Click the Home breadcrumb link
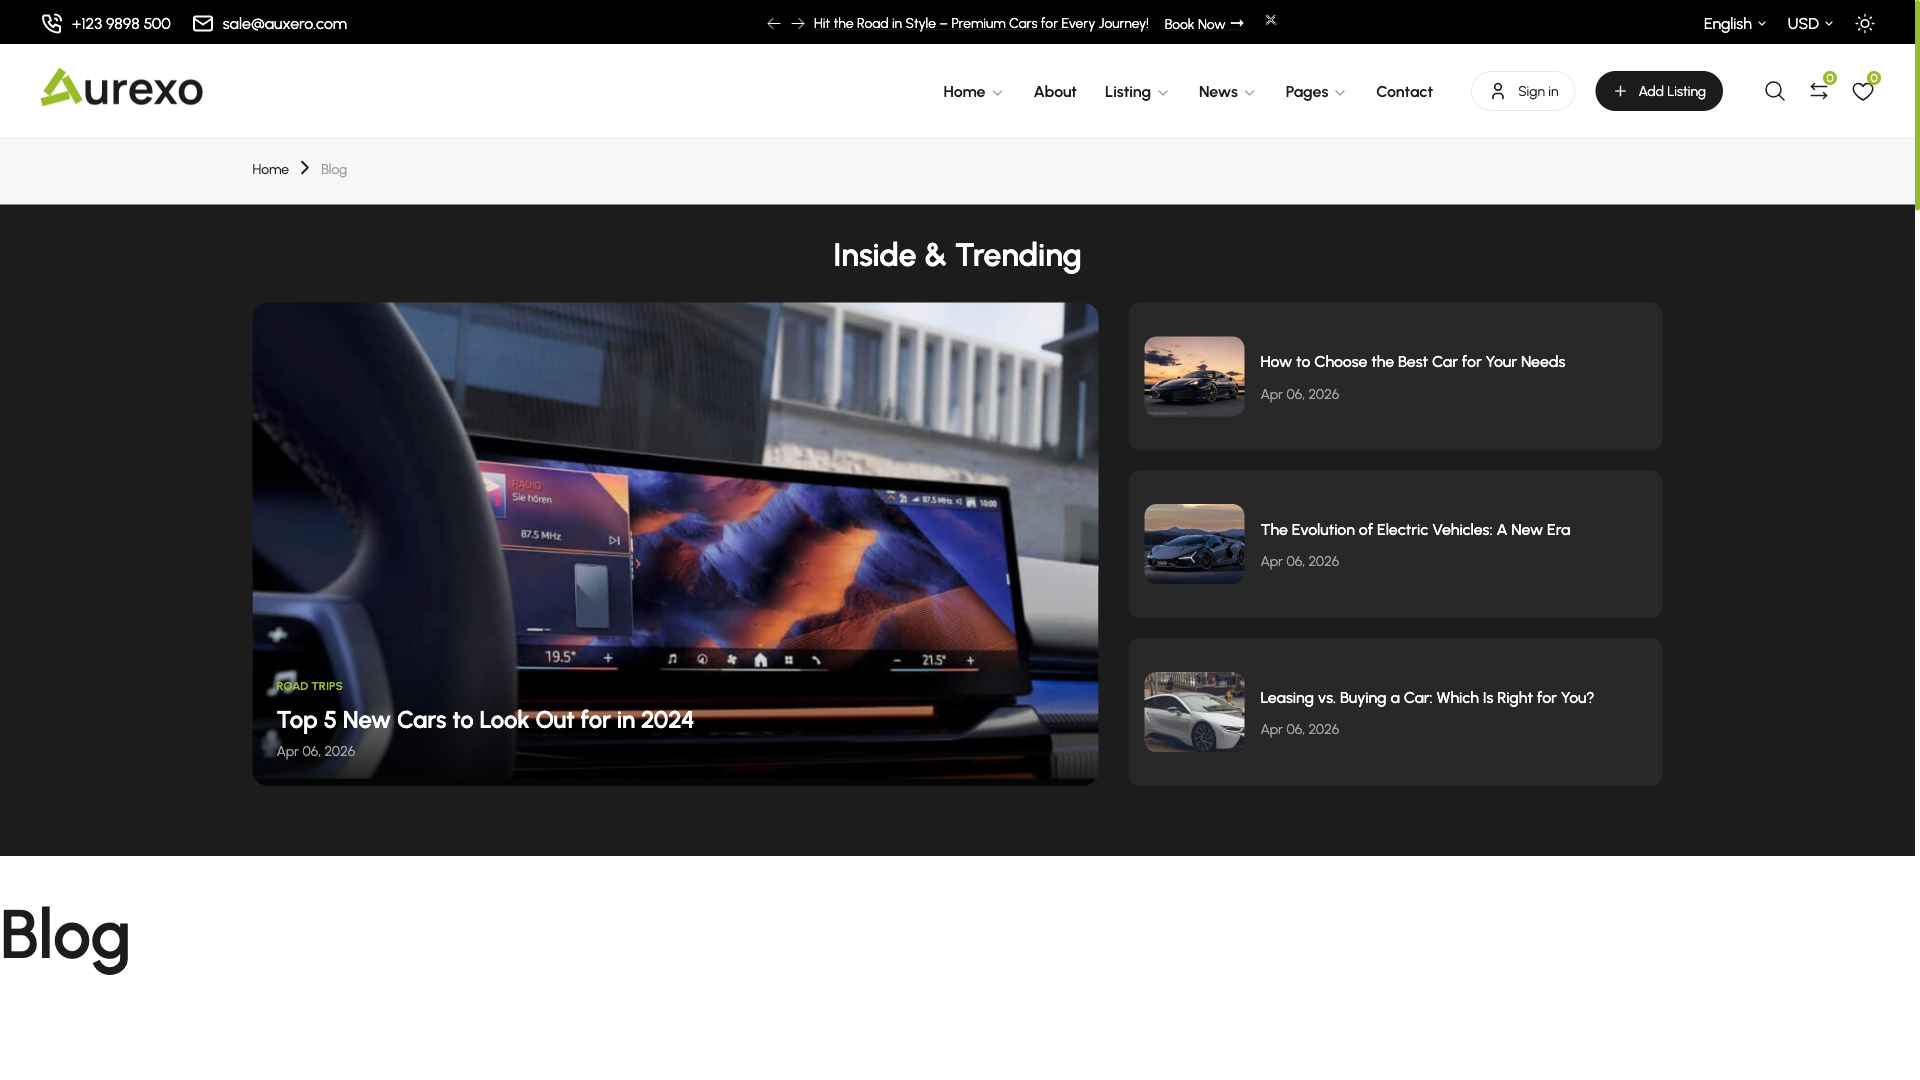Viewport: 1920px width, 1080px height. (269, 169)
